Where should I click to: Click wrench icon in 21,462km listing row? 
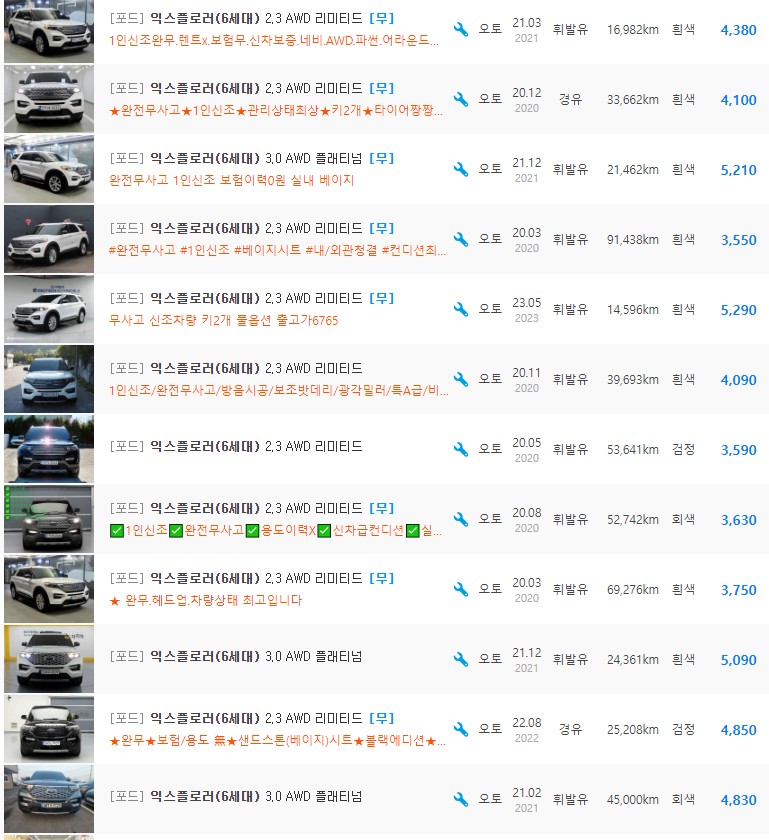(460, 169)
